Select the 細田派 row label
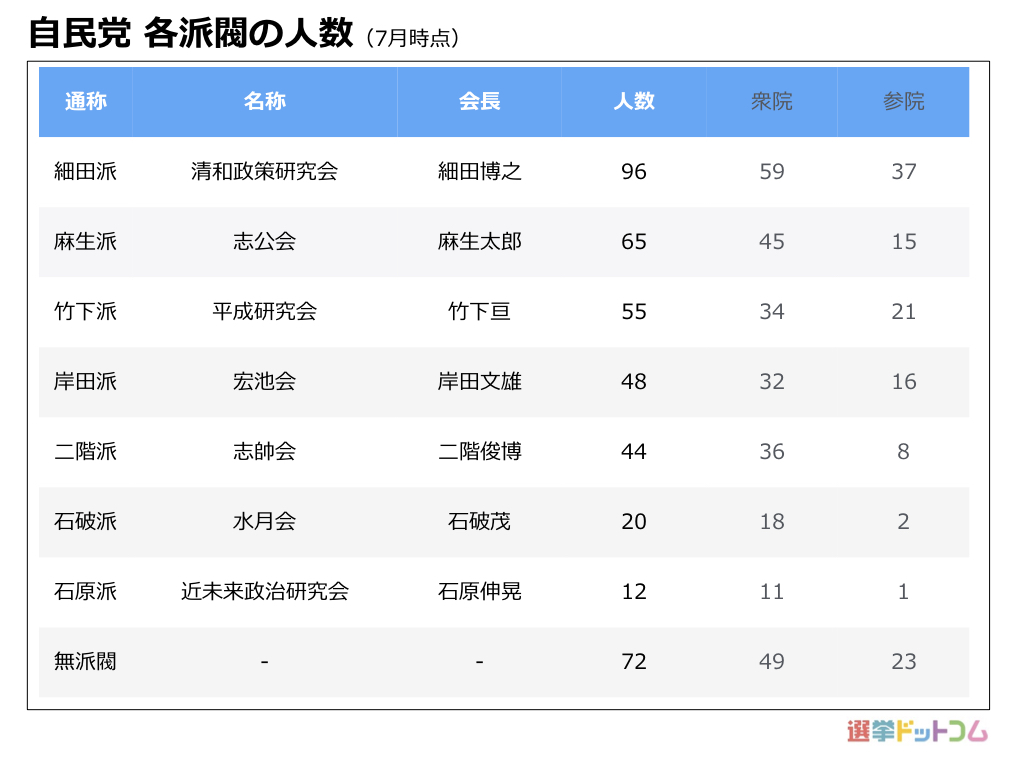The width and height of the screenshot is (1024, 768). (86, 172)
